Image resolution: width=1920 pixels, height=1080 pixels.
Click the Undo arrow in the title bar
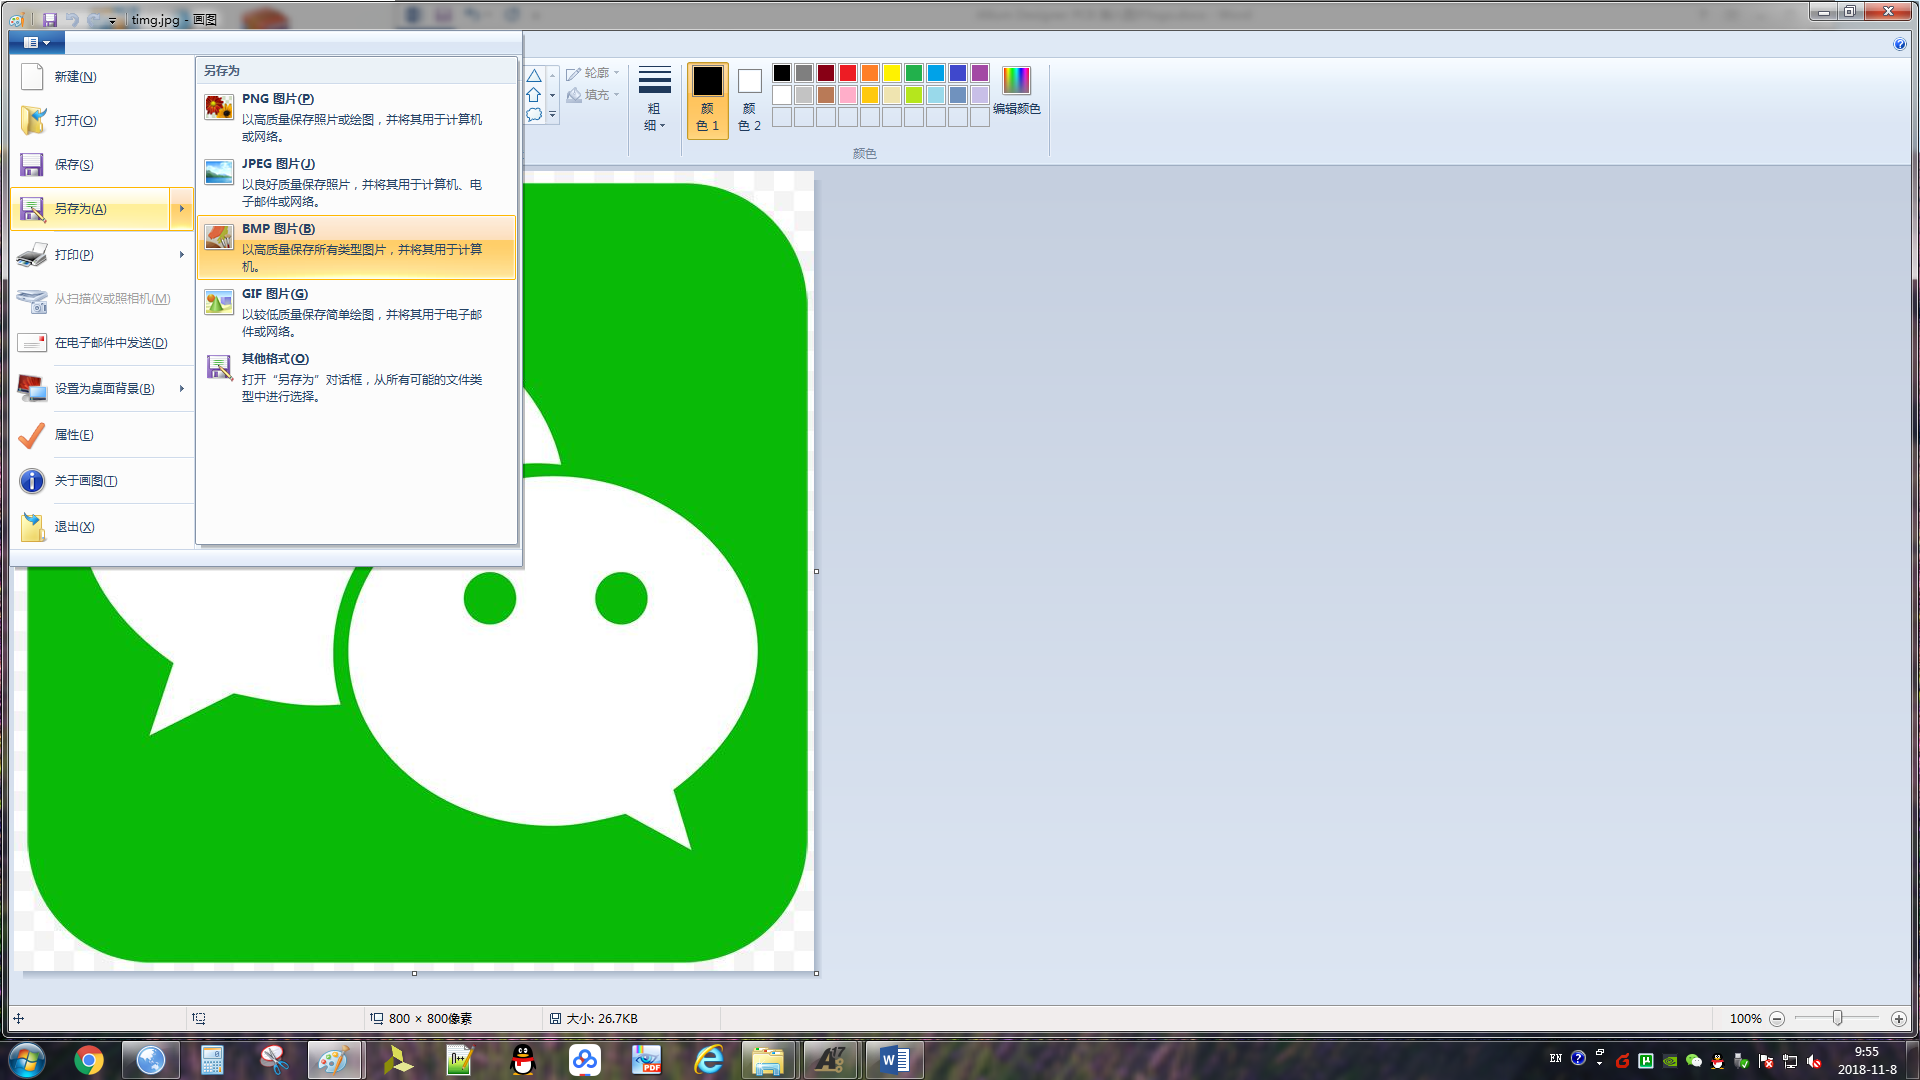(x=72, y=19)
